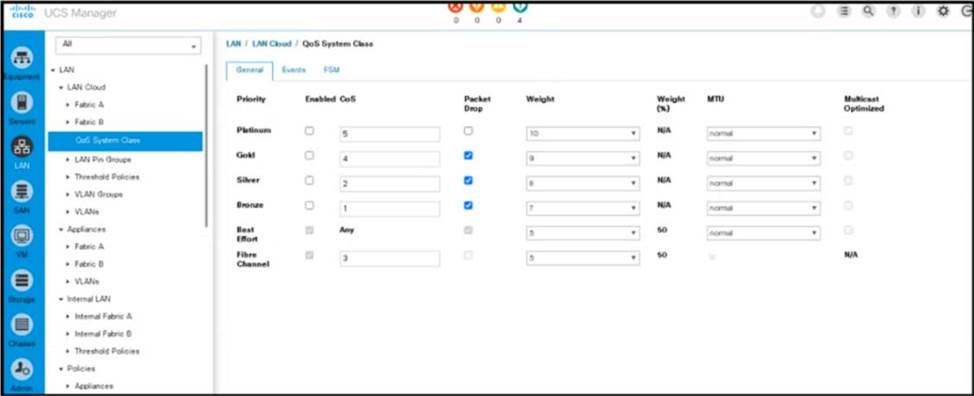Uncheck Packet Drop for Silver
The width and height of the screenshot is (974, 396).
click(x=468, y=181)
